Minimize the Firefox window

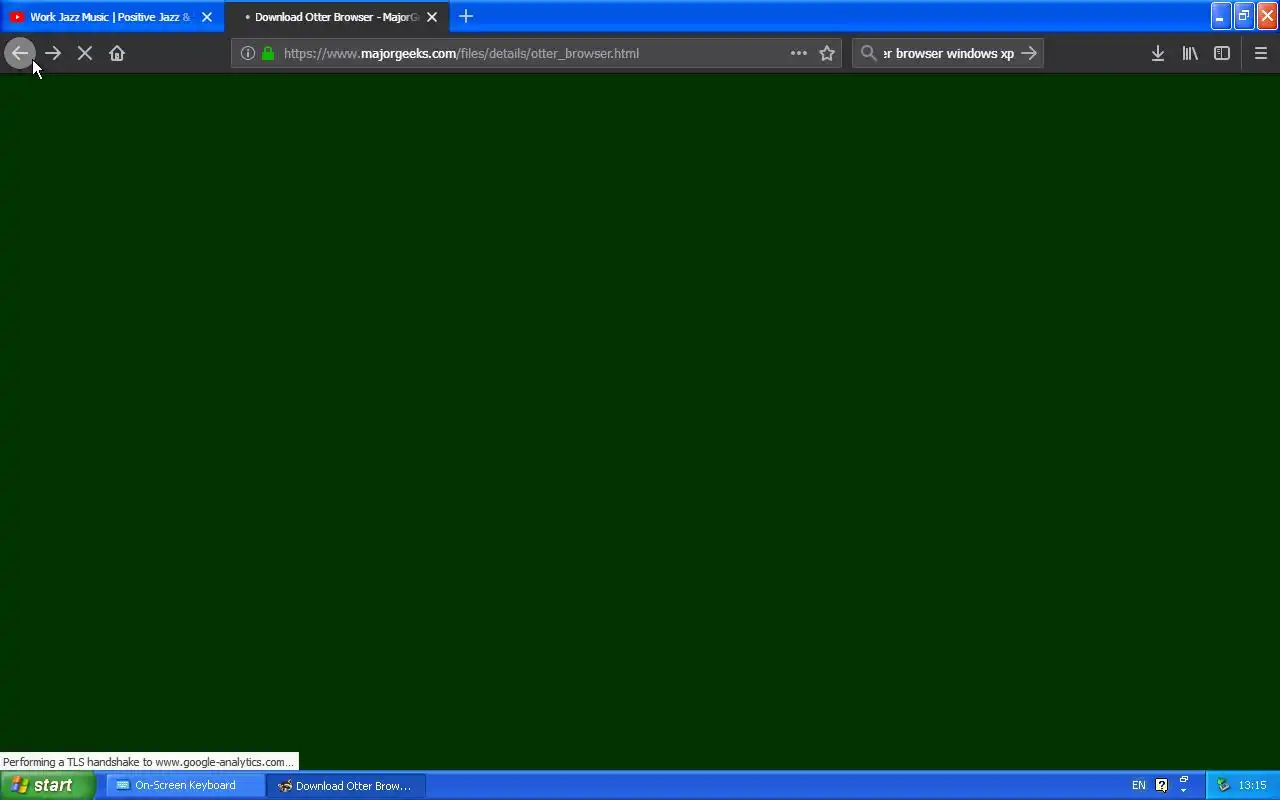point(1220,16)
